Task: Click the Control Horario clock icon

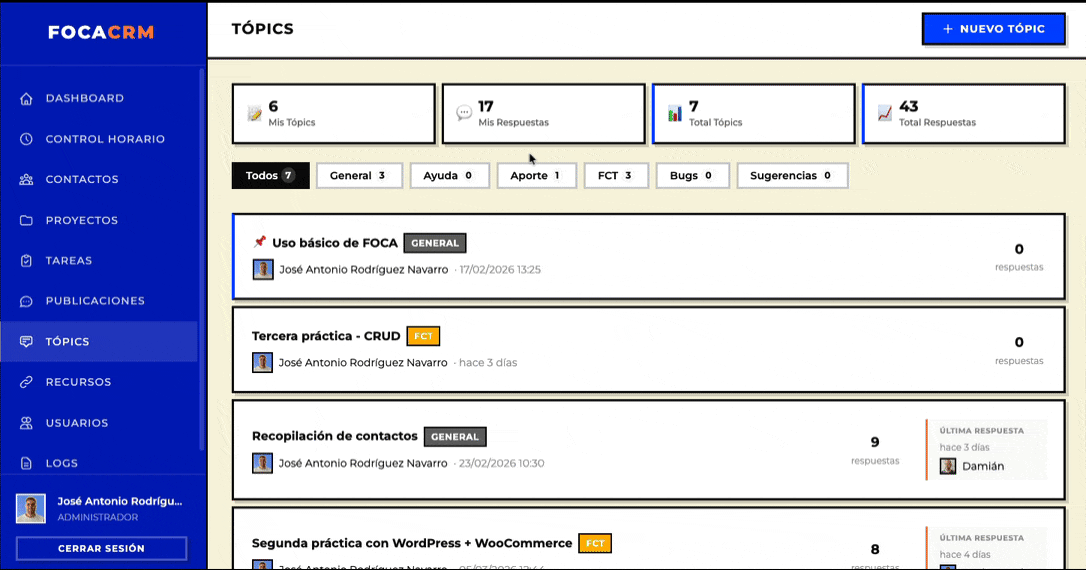Action: 26,139
